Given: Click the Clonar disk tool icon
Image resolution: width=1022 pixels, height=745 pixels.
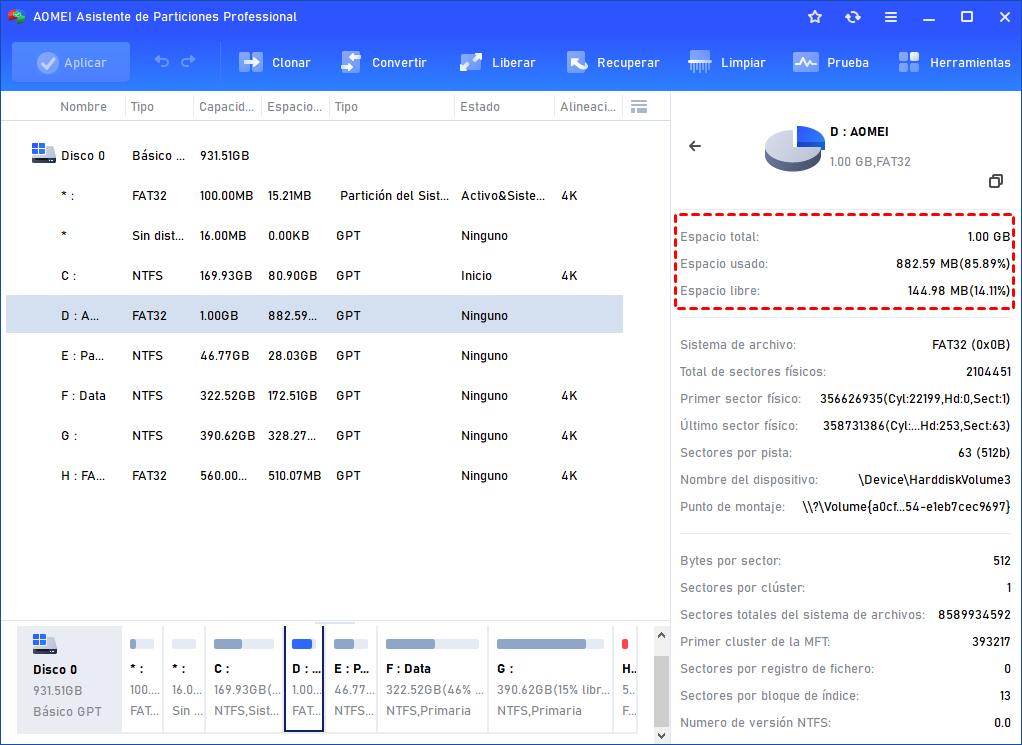Looking at the screenshot, I should 250,62.
